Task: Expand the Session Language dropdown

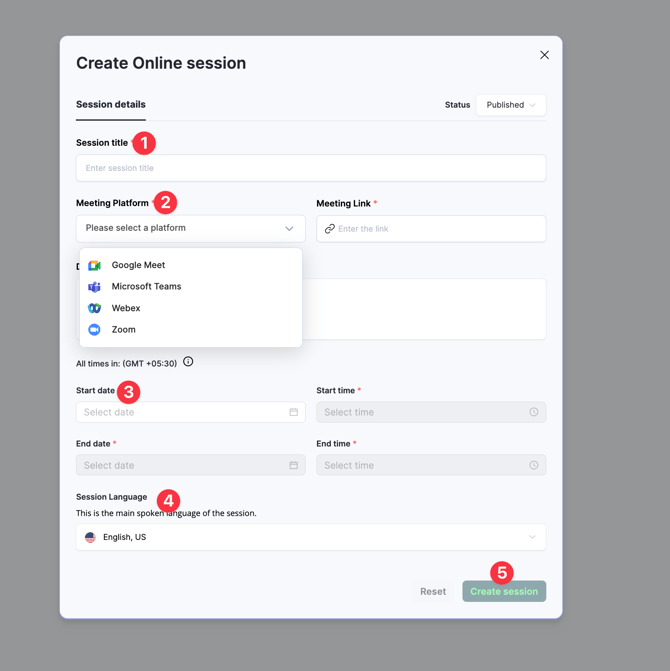Action: 531,537
